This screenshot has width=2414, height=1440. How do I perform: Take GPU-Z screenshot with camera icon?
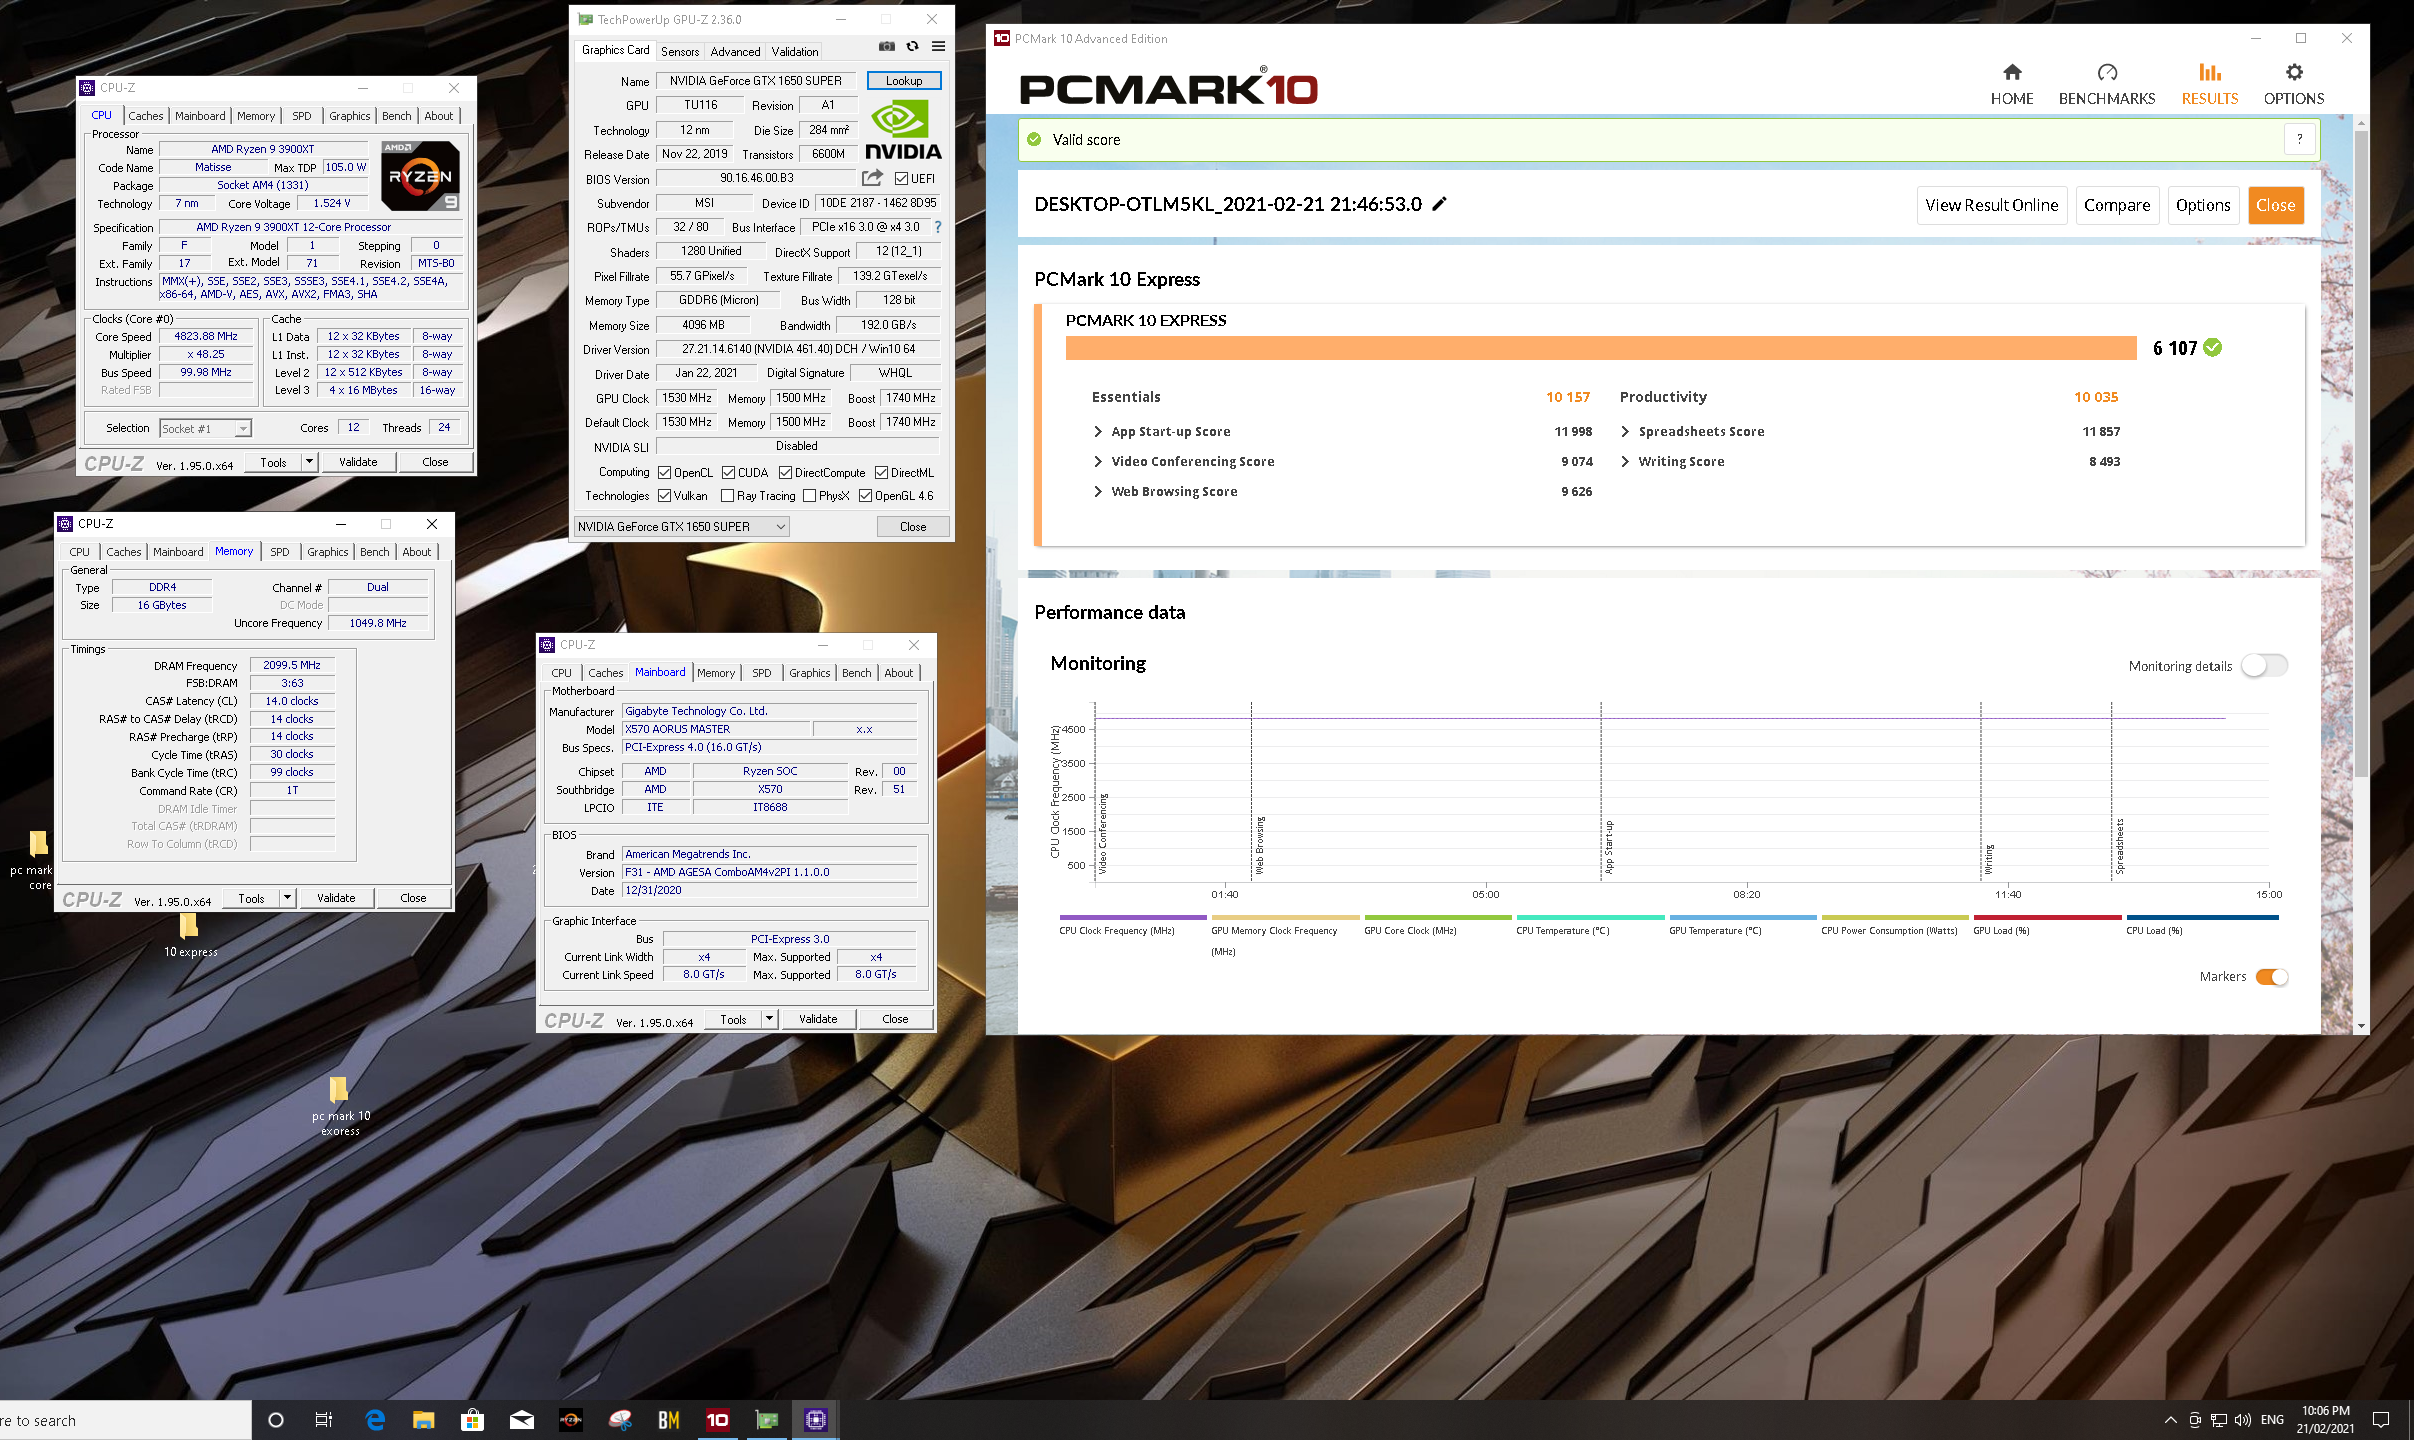point(886,46)
